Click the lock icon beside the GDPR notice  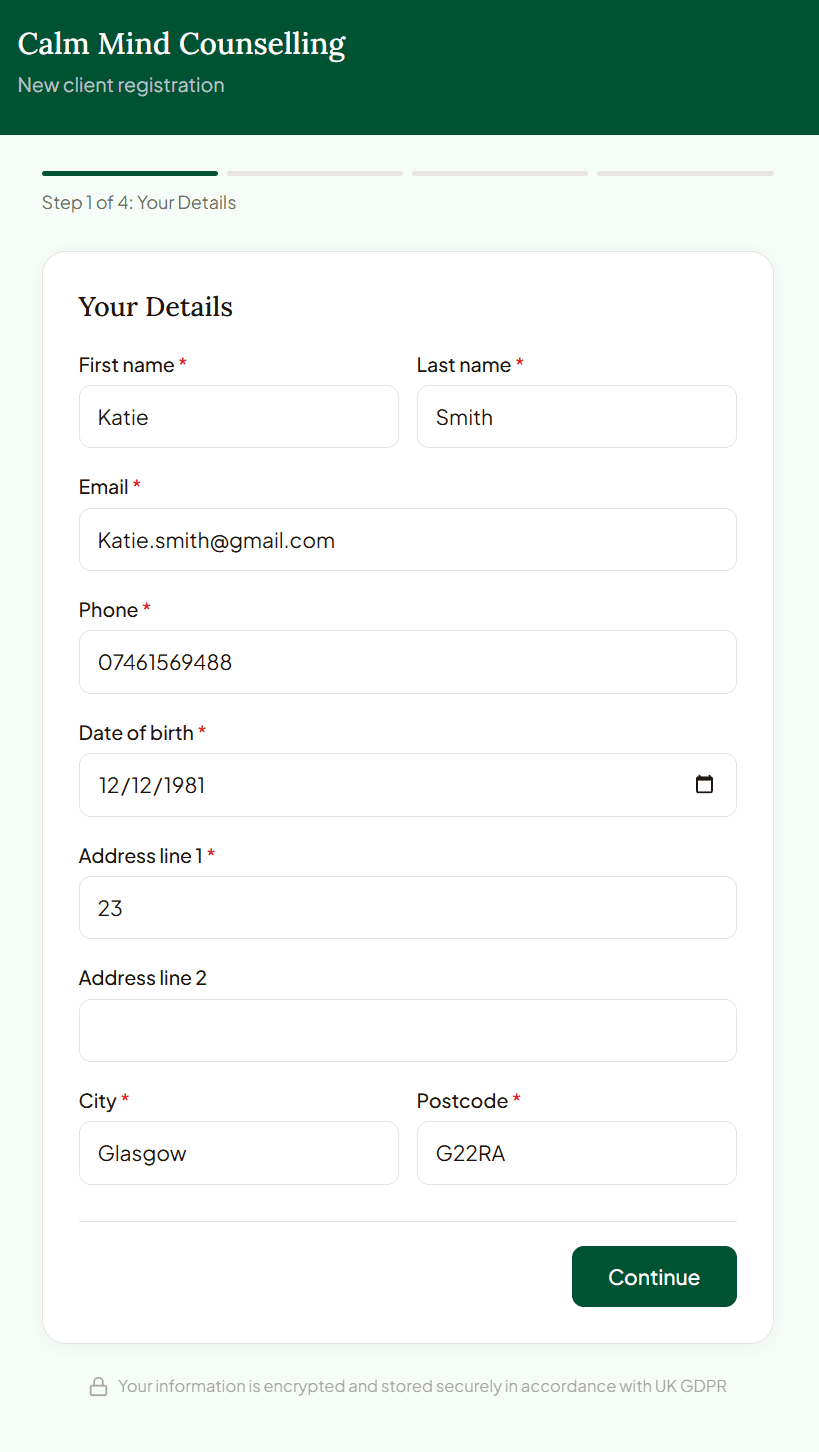[x=98, y=1386]
